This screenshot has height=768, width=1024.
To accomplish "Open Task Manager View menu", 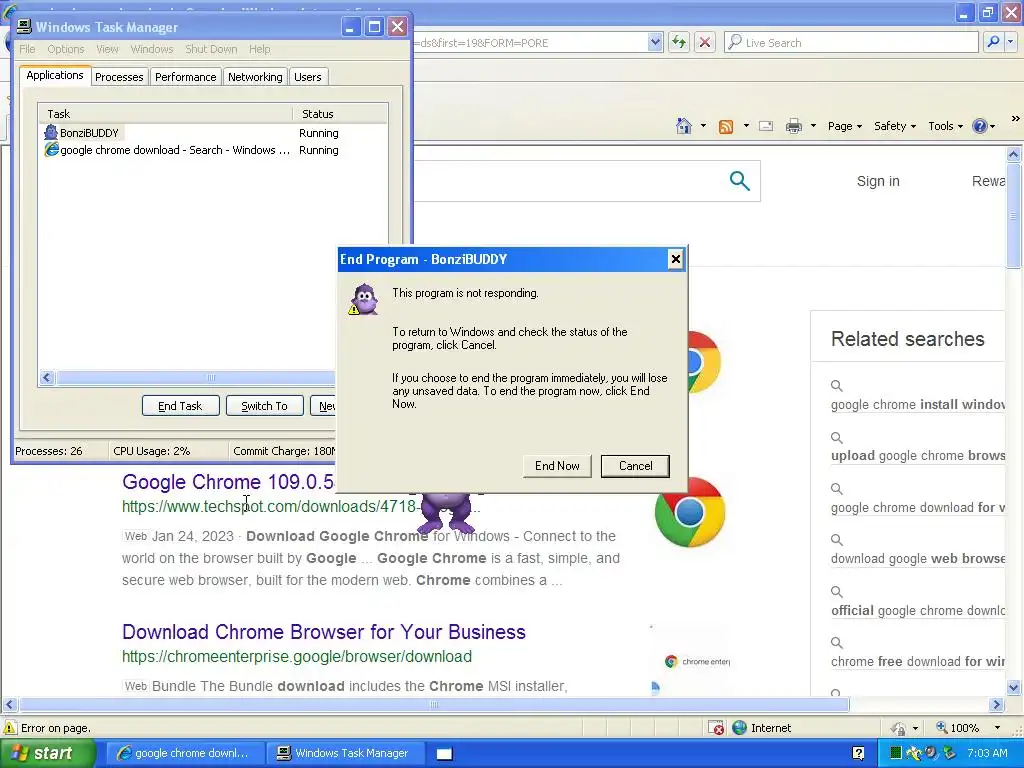I will (x=107, y=49).
